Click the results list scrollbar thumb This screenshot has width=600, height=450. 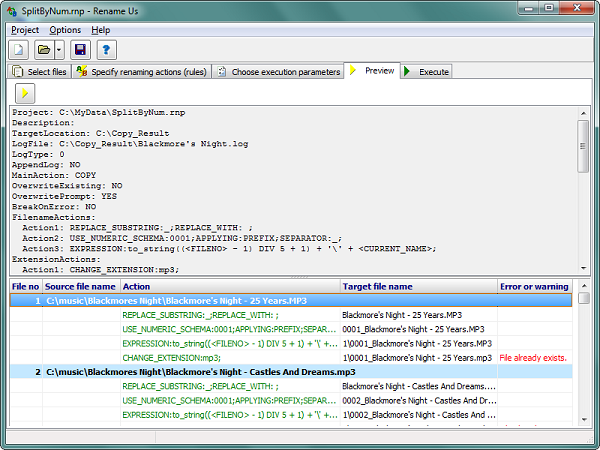click(584, 298)
